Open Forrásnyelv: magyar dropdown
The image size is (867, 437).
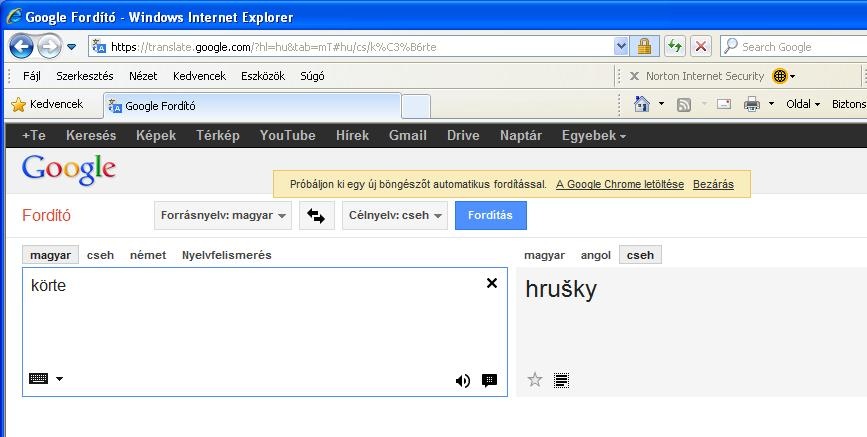223,216
